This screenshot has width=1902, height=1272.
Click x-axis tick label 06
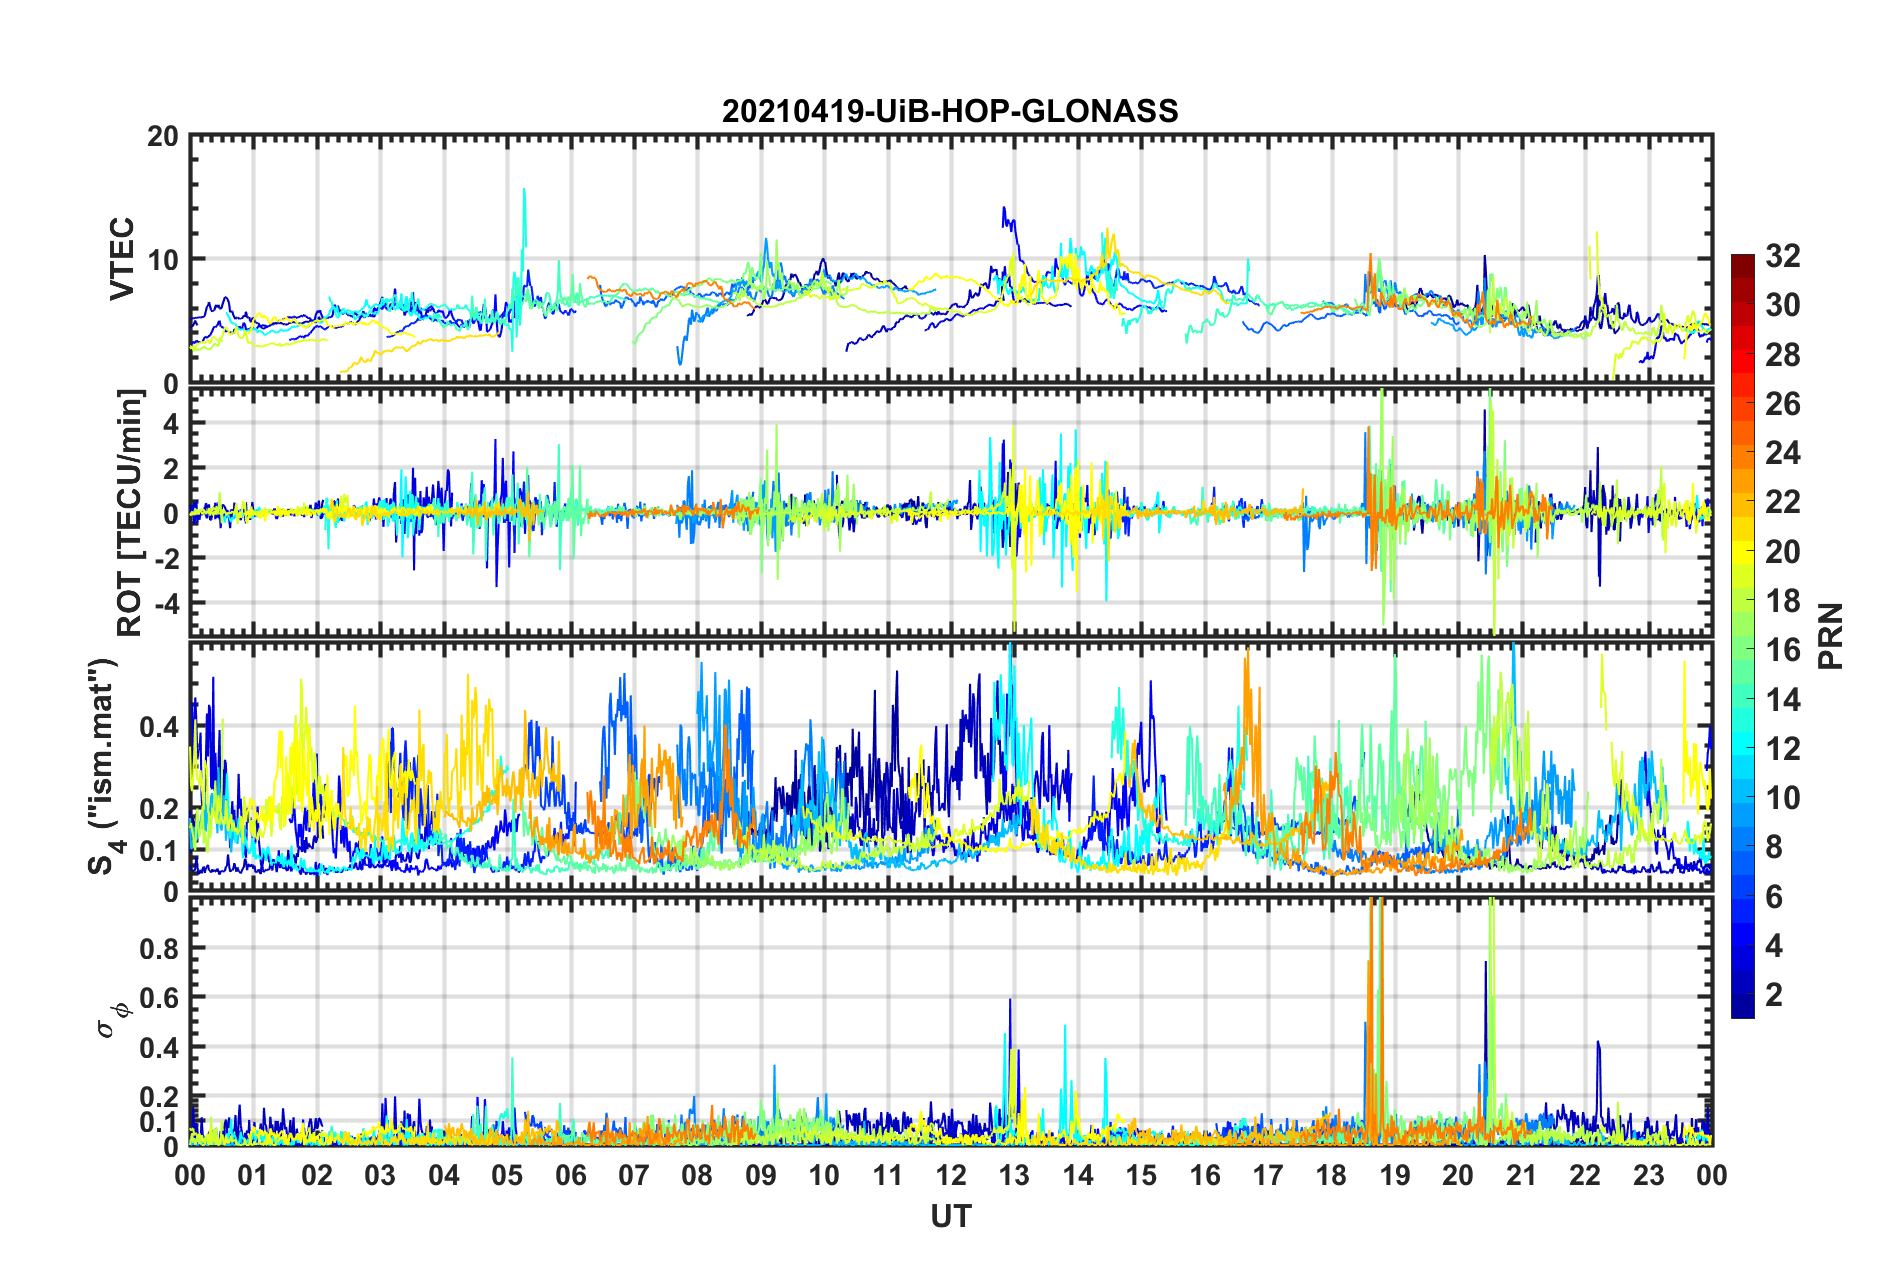(x=571, y=1175)
